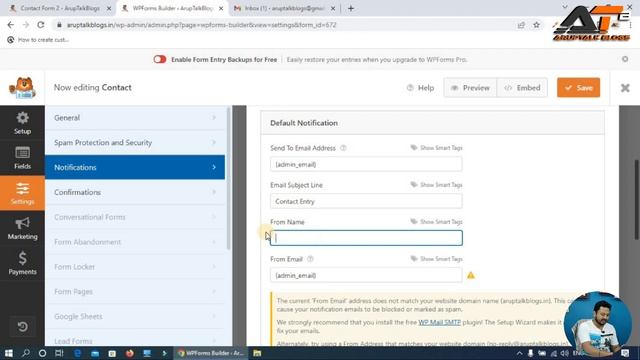Click the help icon beside From Email
Image resolution: width=640 pixels, height=360 pixels.
click(310, 259)
